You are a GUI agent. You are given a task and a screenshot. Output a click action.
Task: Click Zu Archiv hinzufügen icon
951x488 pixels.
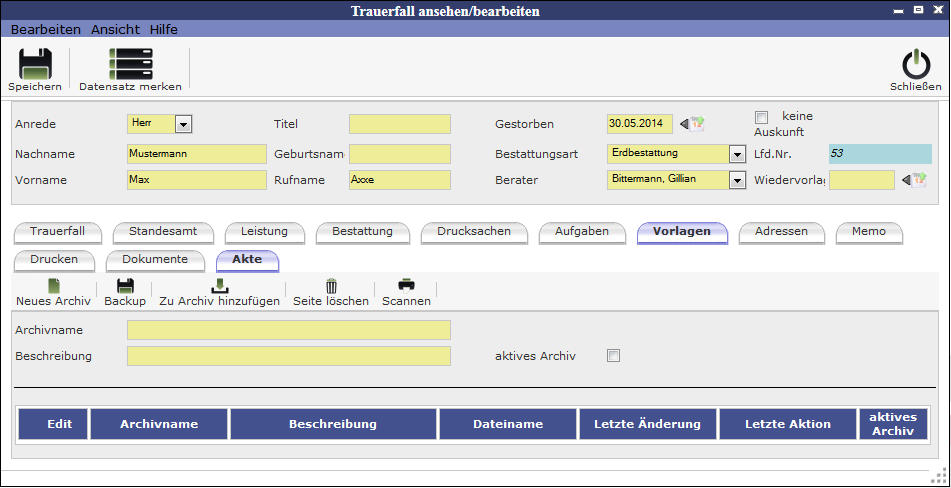(x=219, y=286)
